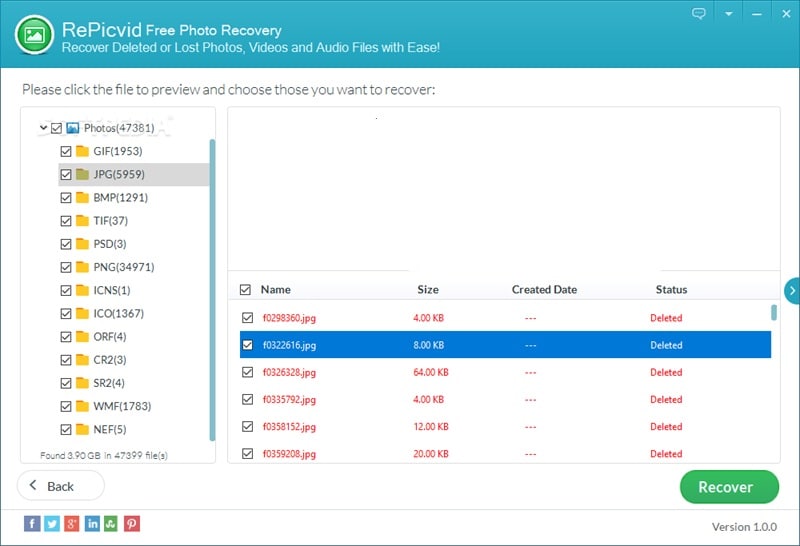Click the NEF folder icon
The image size is (800, 546).
tap(82, 429)
